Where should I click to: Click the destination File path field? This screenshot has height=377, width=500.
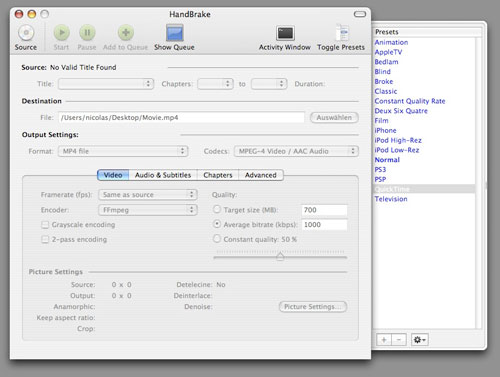[181, 118]
